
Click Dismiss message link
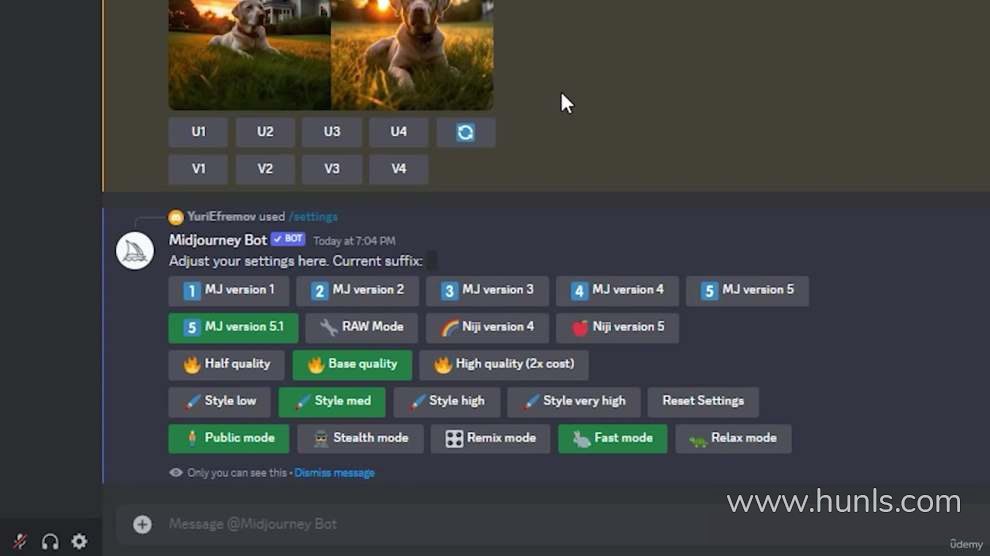335,473
